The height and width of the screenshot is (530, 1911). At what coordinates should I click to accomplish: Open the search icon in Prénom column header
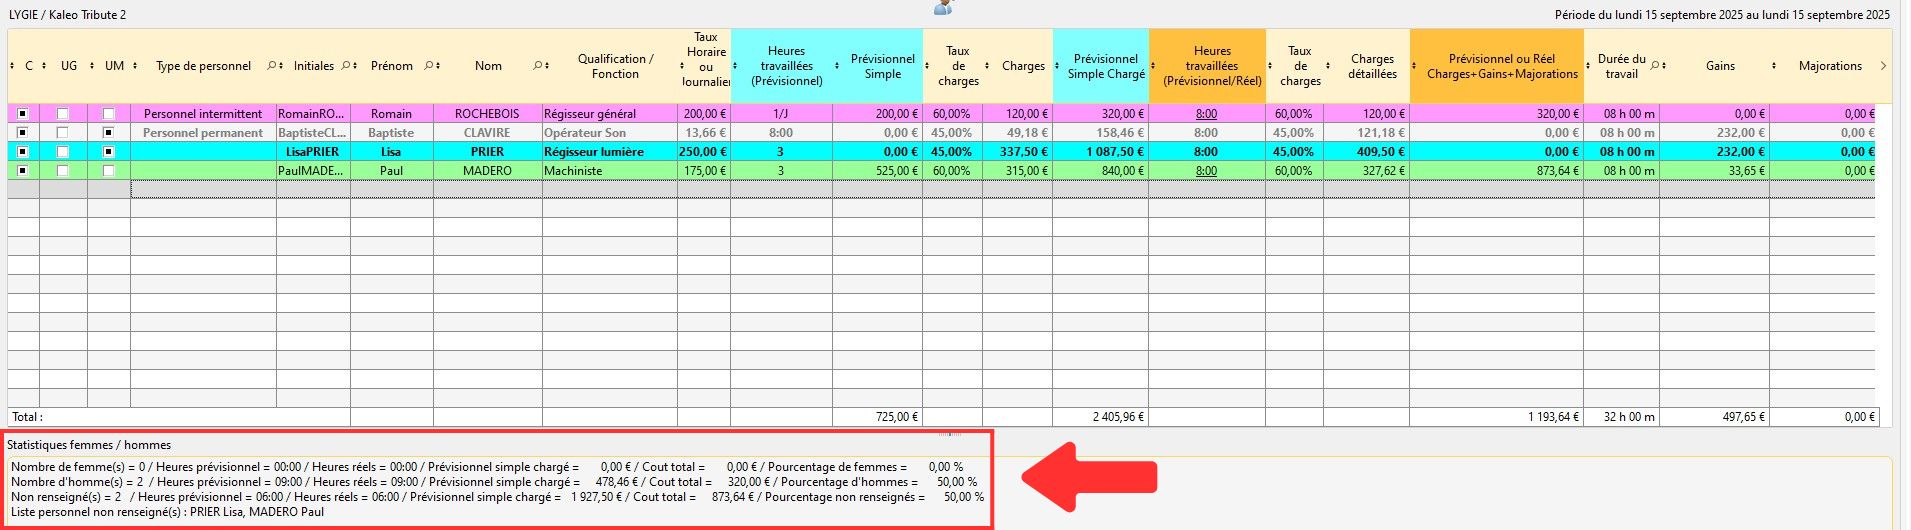click(428, 66)
